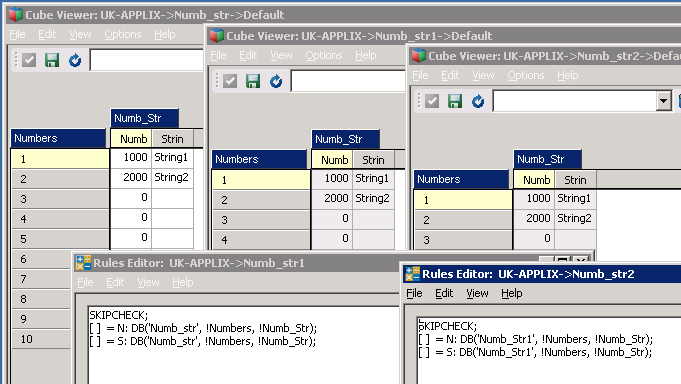Open Help menu in Rules Editor Numb_str2
681x384 pixels.
(512, 293)
